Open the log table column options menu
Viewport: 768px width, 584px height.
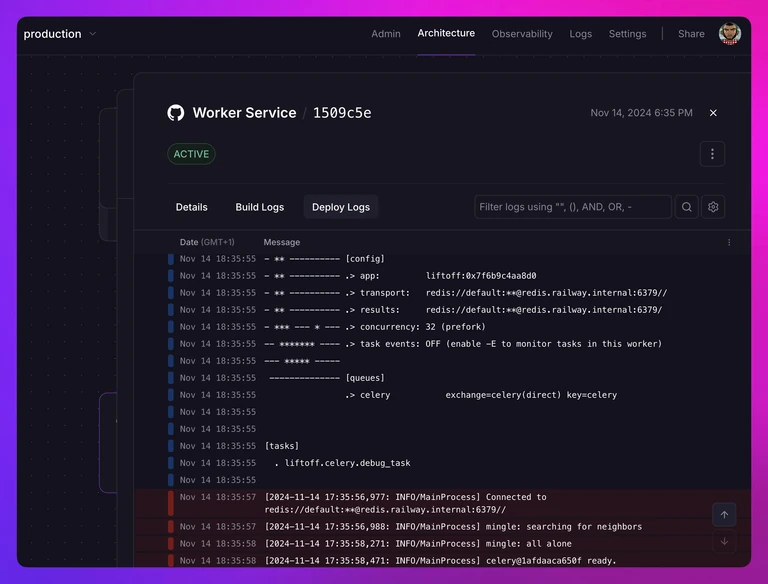click(729, 243)
